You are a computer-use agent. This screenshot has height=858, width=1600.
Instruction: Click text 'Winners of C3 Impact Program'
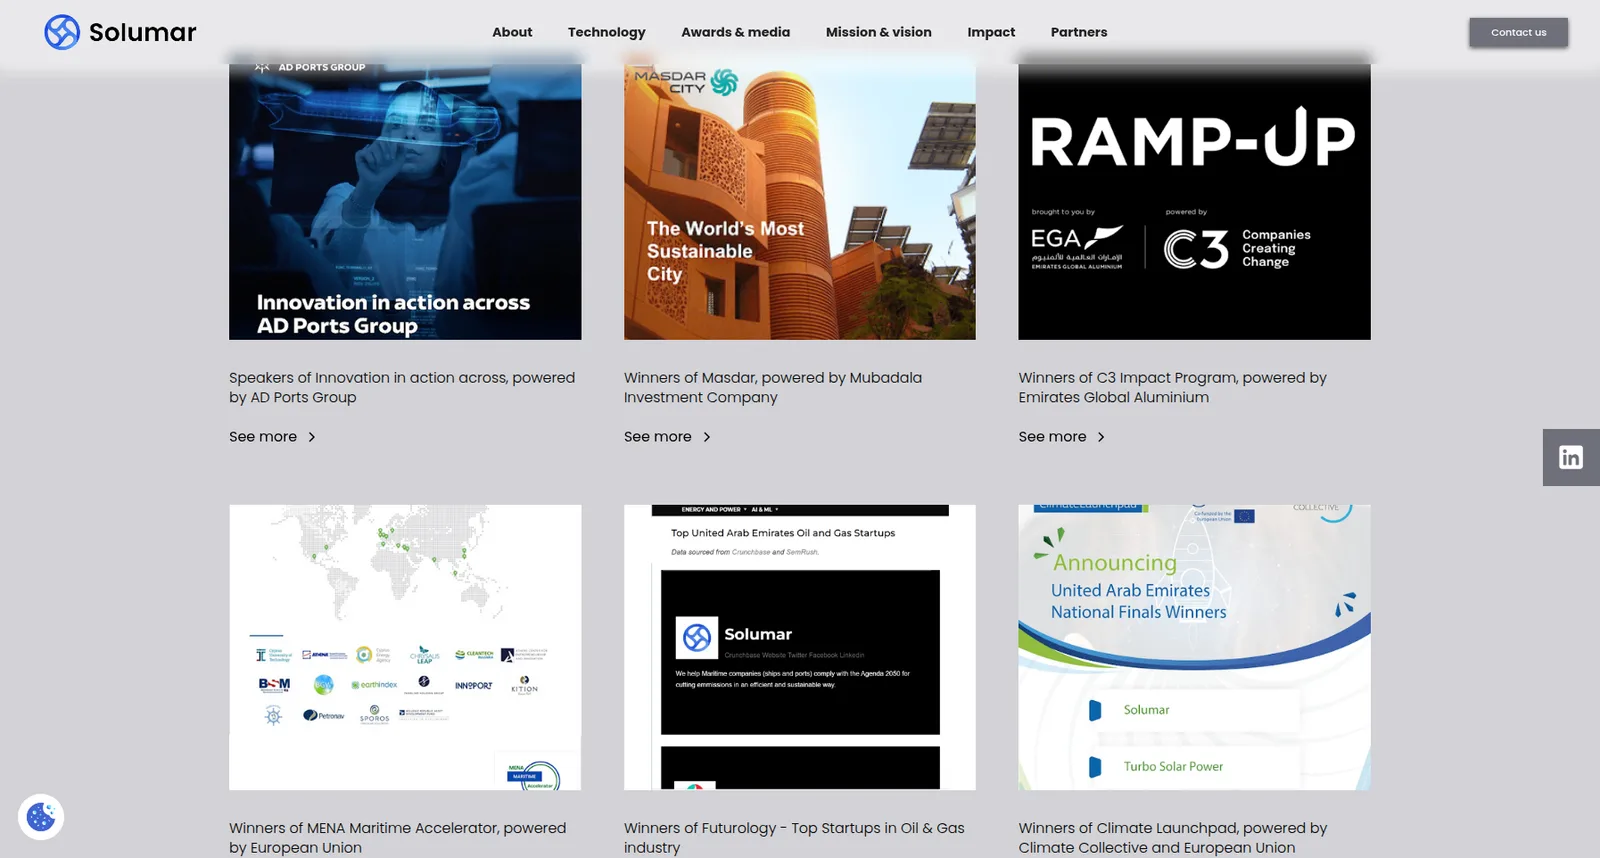[1128, 378]
